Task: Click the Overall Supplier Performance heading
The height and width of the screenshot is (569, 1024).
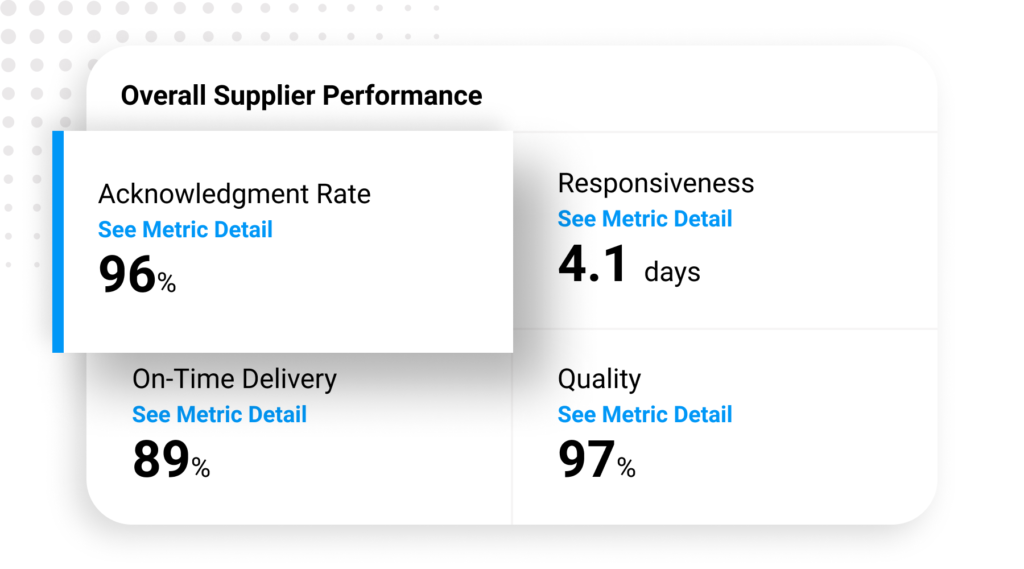Action: tap(301, 95)
